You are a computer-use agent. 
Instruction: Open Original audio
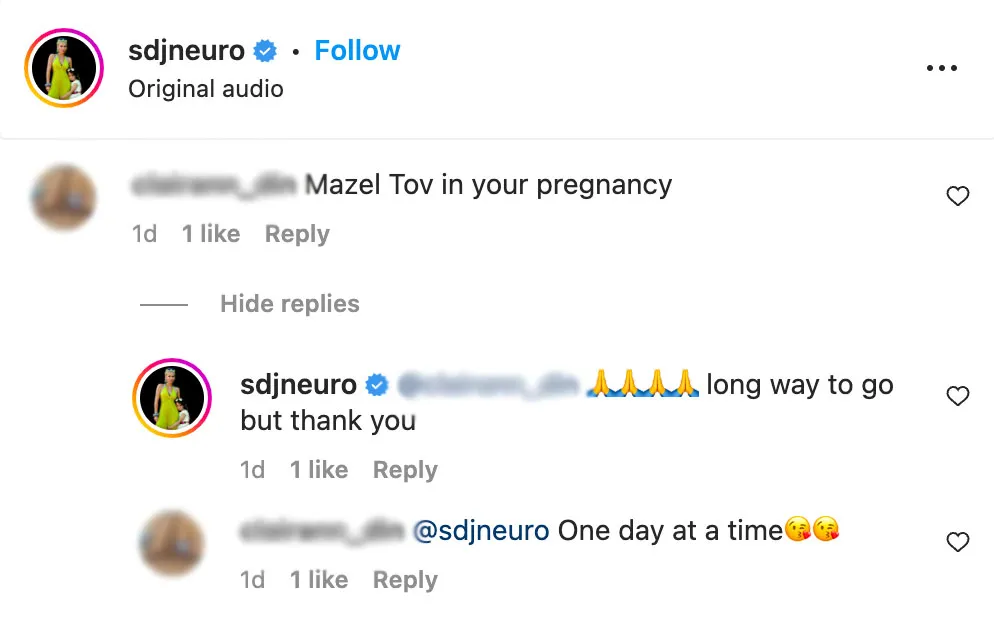click(205, 89)
